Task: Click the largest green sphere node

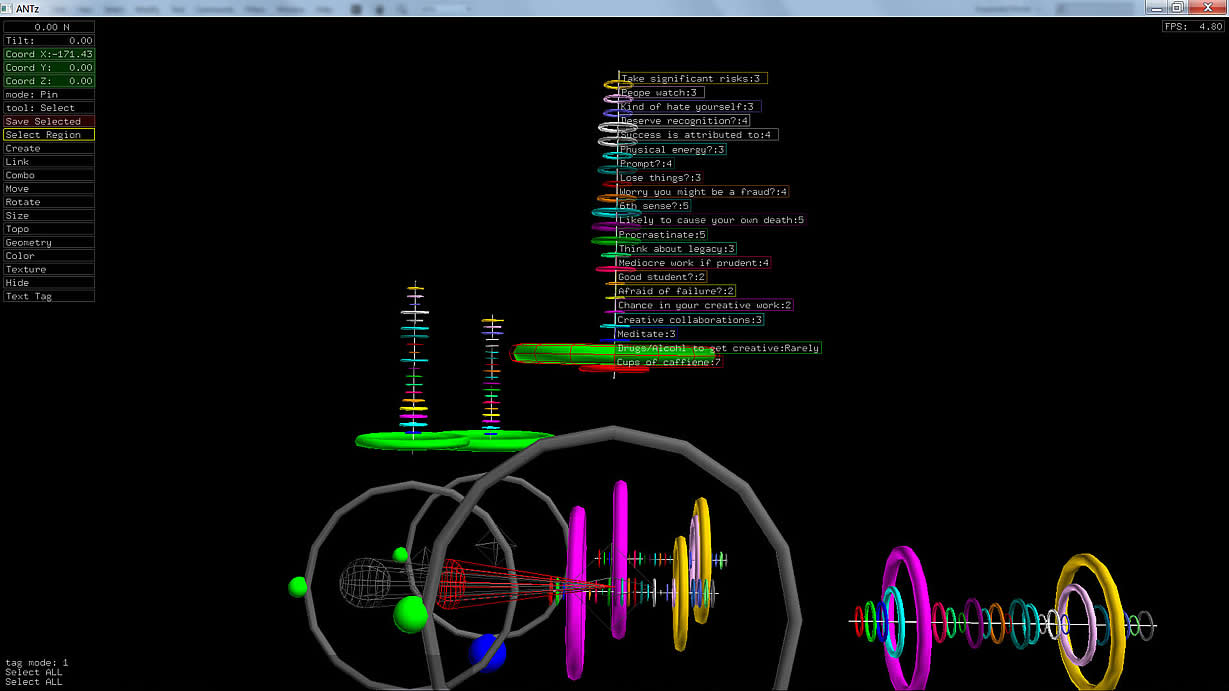Action: 410,614
